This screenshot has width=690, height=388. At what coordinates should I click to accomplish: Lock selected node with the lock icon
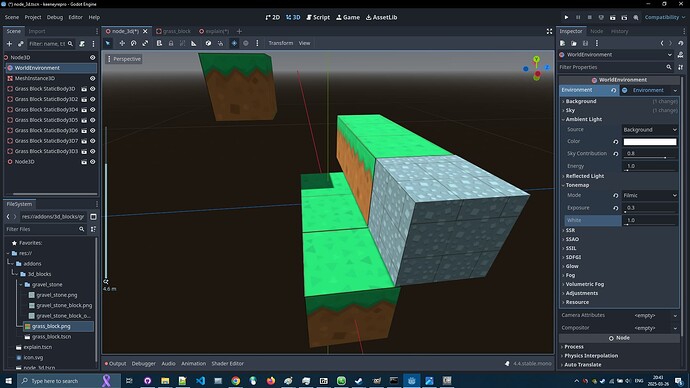point(171,43)
